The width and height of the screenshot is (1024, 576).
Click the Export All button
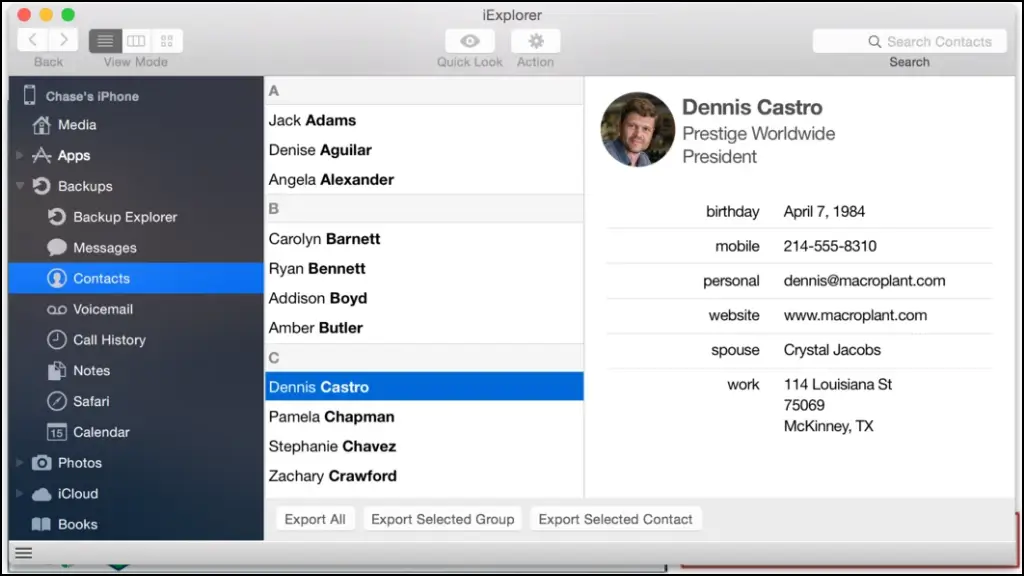pos(315,519)
